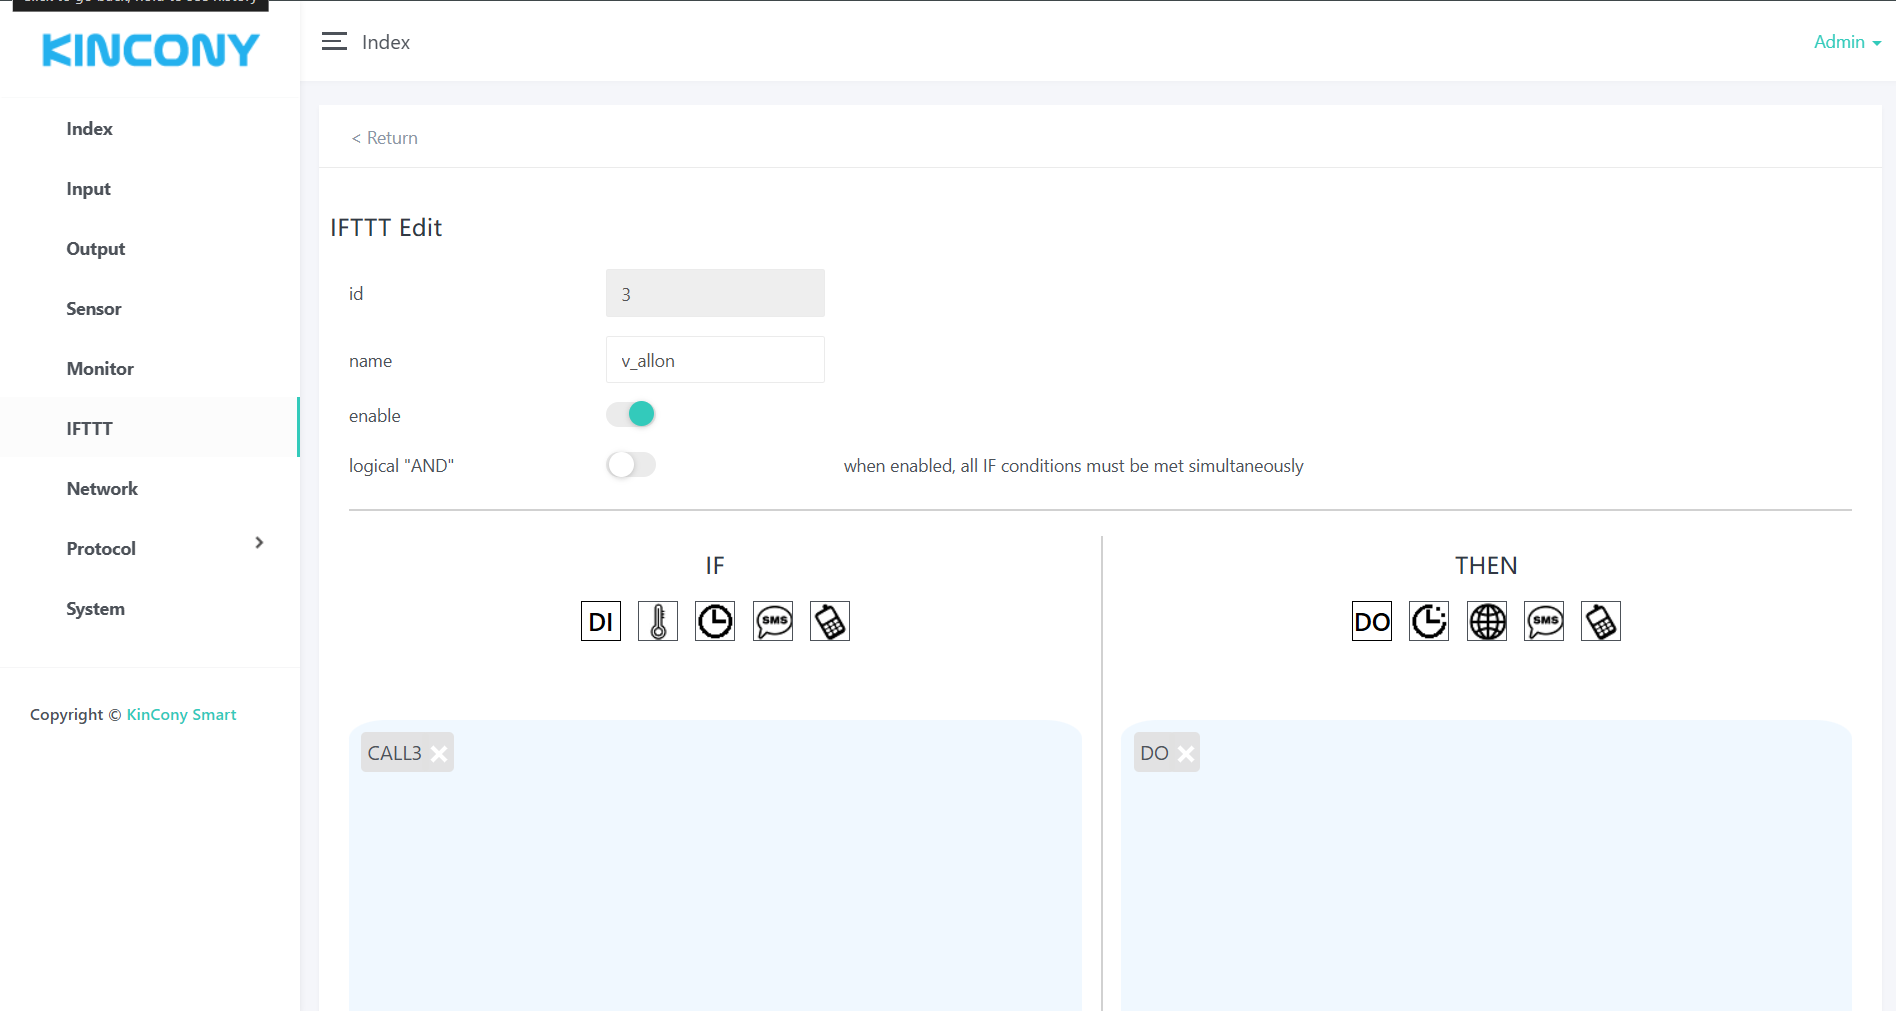Add DO output action in THEN section

click(1371, 621)
